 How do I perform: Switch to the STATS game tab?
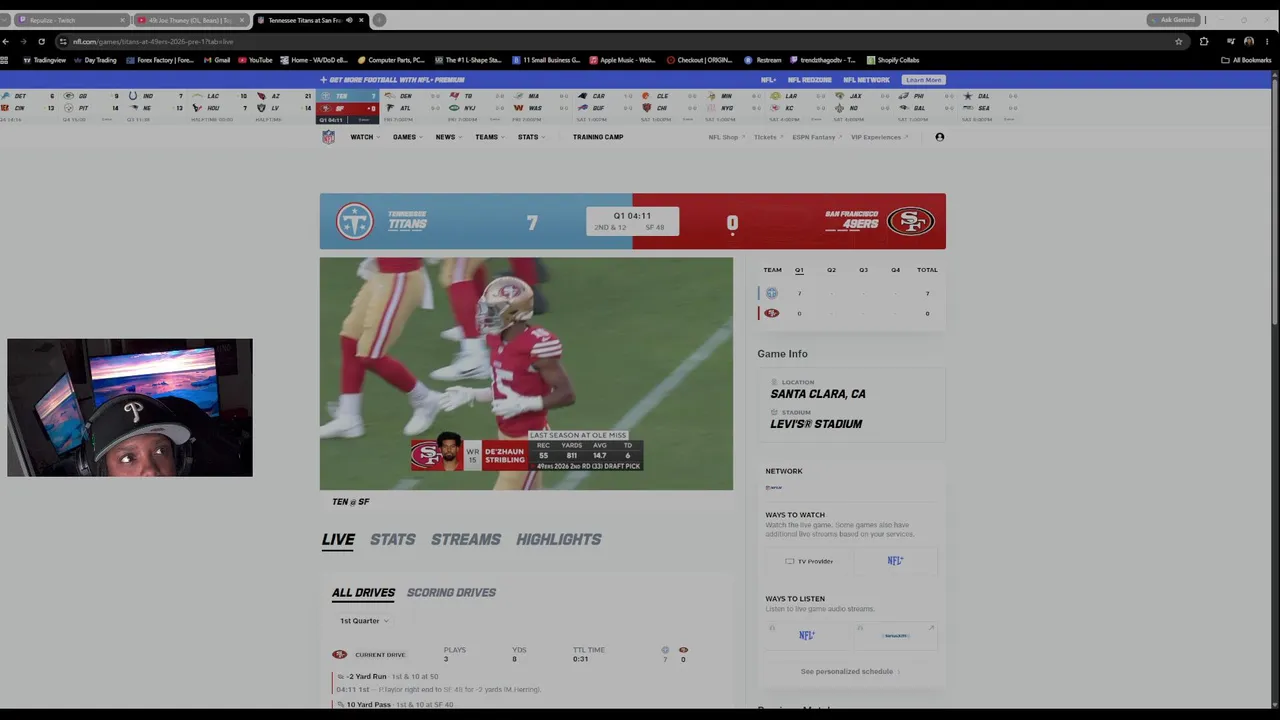tap(393, 539)
